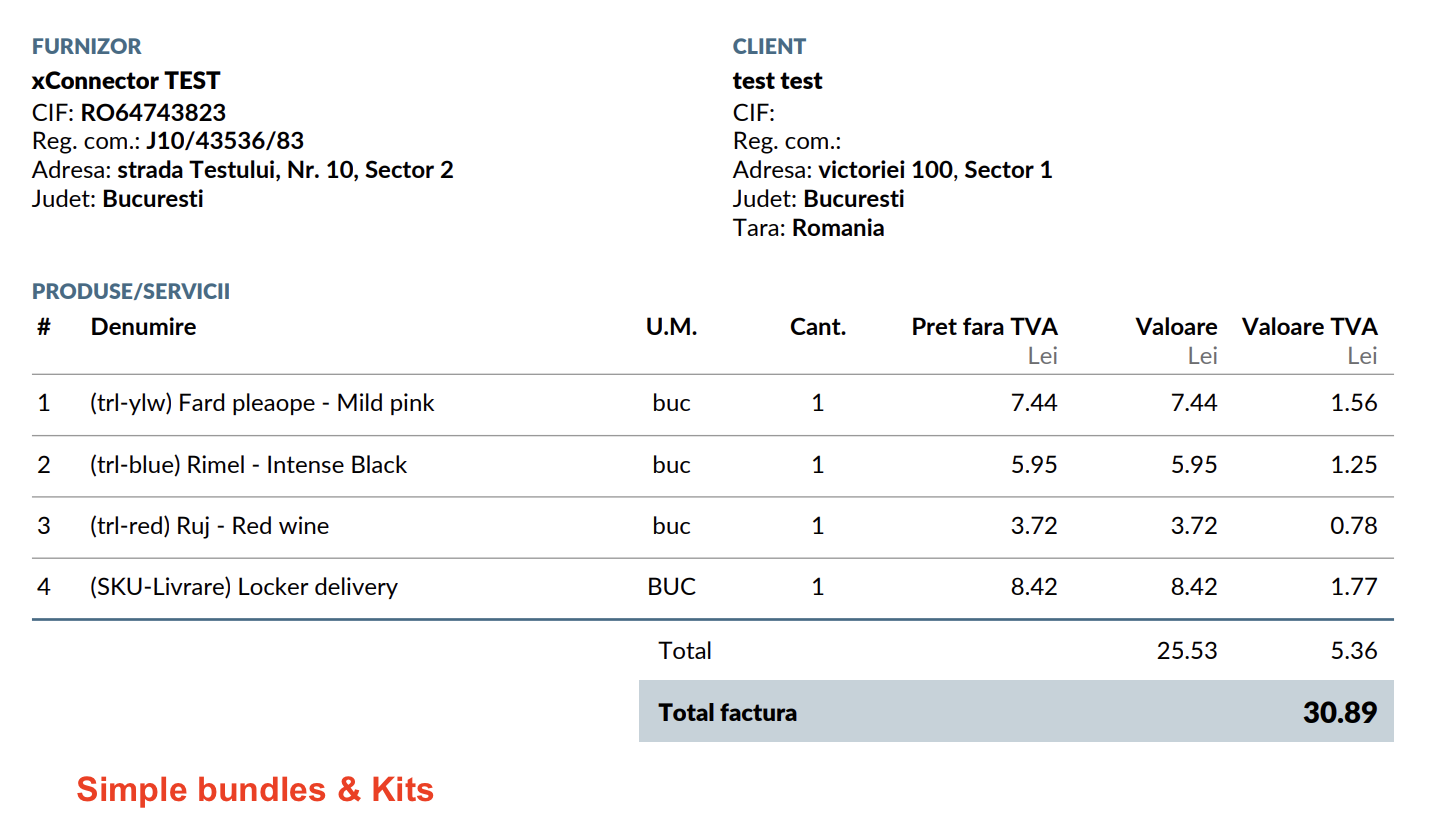
Task: Click the supplier name xConnector TEST
Action: [126, 80]
